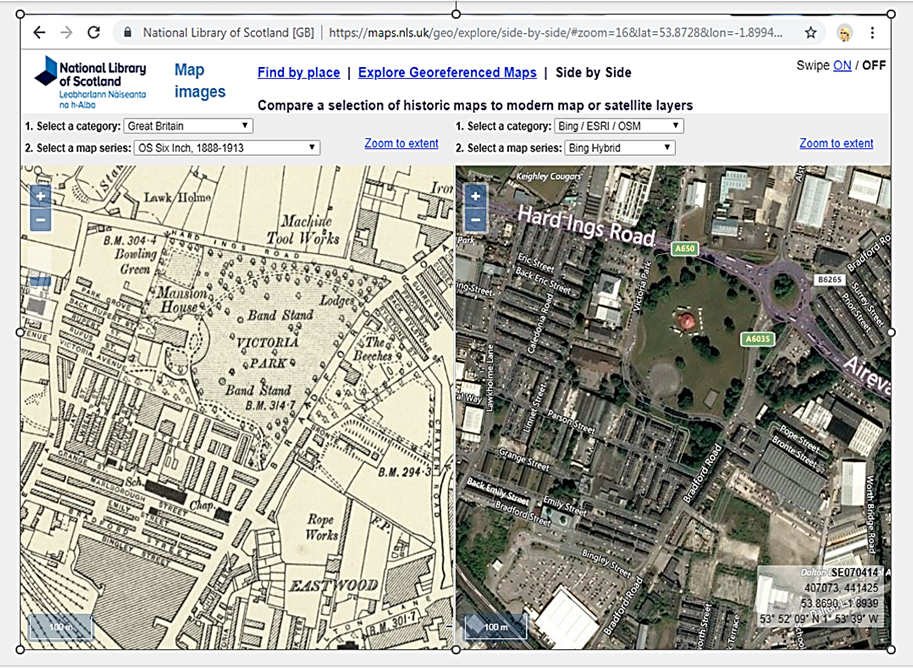Bookmark page with the star icon
Screen dimensions: 913x668
pos(811,32)
